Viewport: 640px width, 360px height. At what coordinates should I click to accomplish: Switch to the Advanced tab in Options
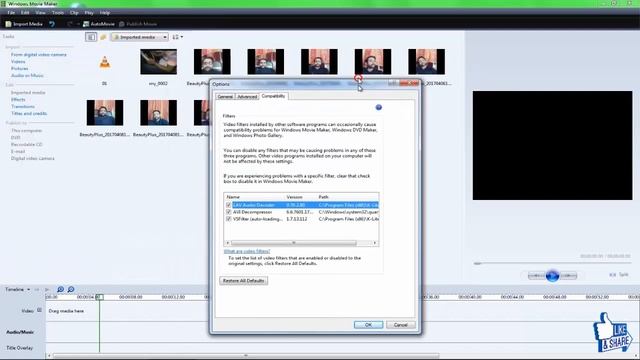click(247, 97)
